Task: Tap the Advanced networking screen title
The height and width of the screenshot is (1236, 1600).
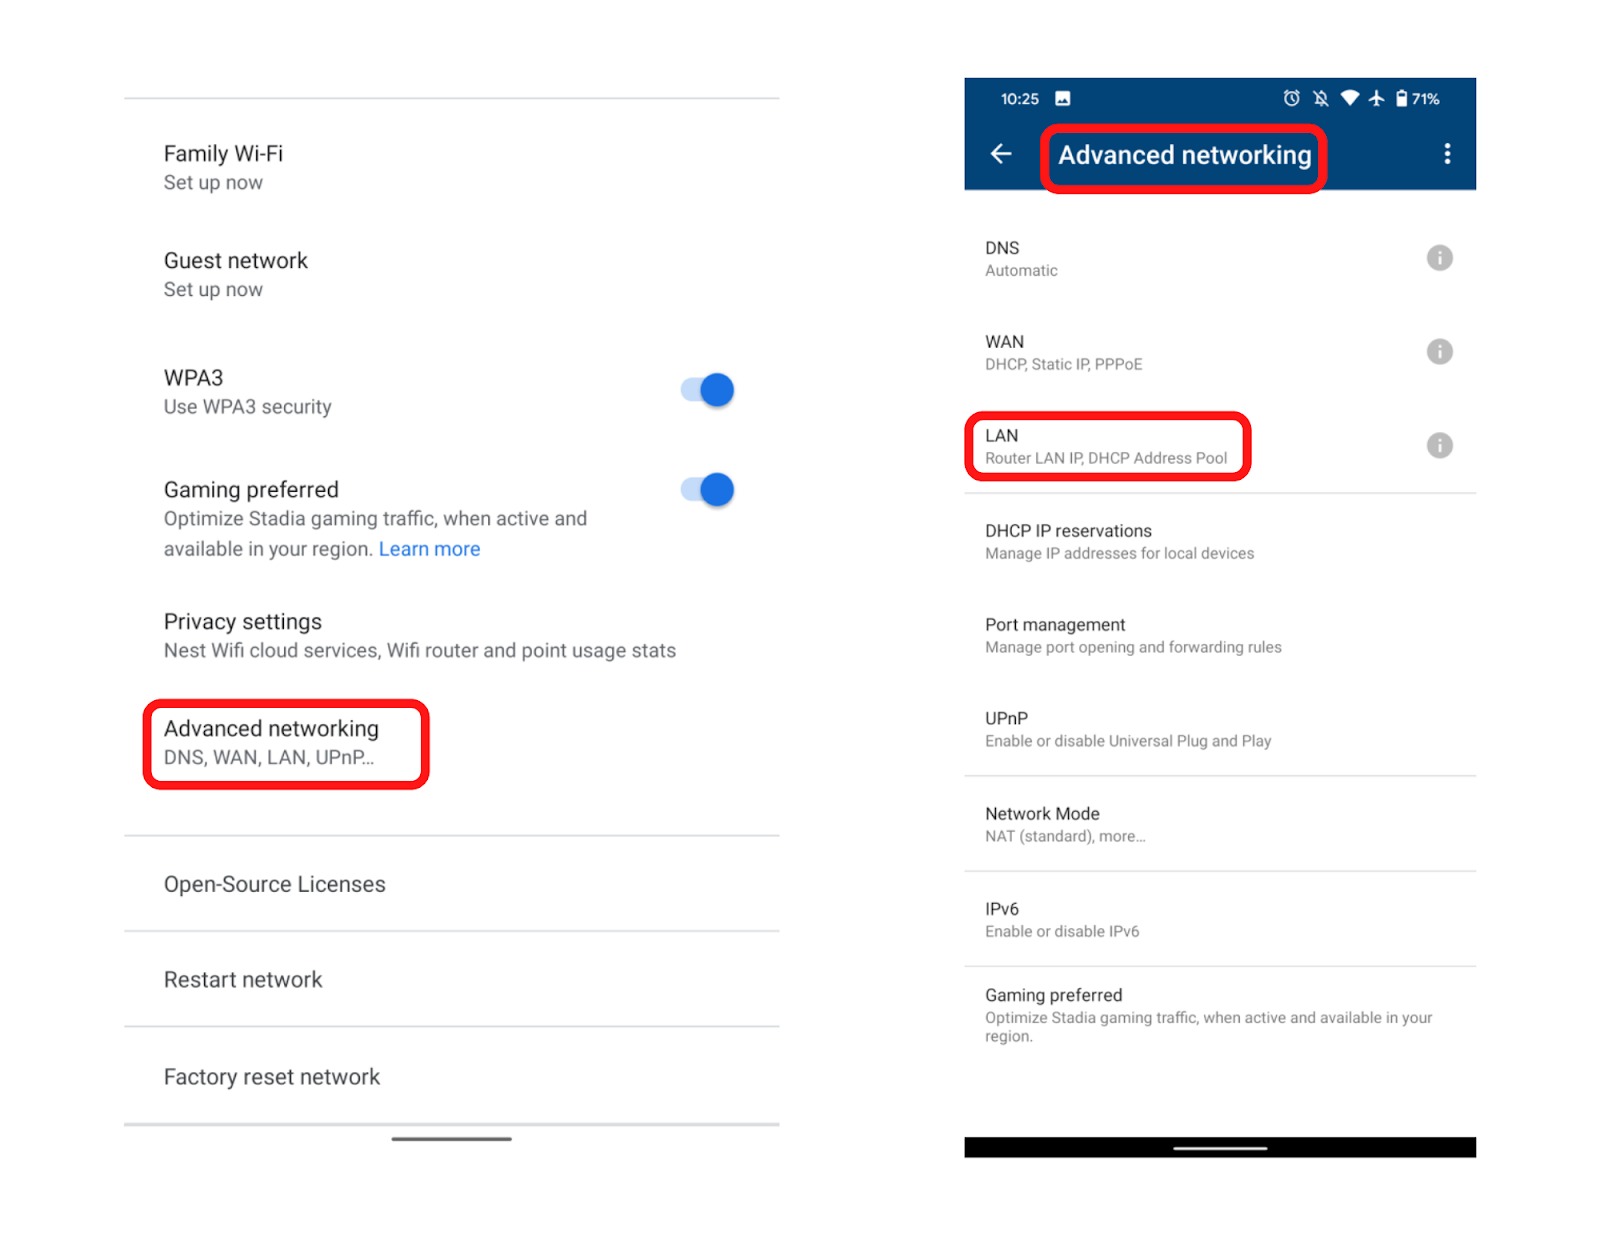Action: coord(1185,155)
